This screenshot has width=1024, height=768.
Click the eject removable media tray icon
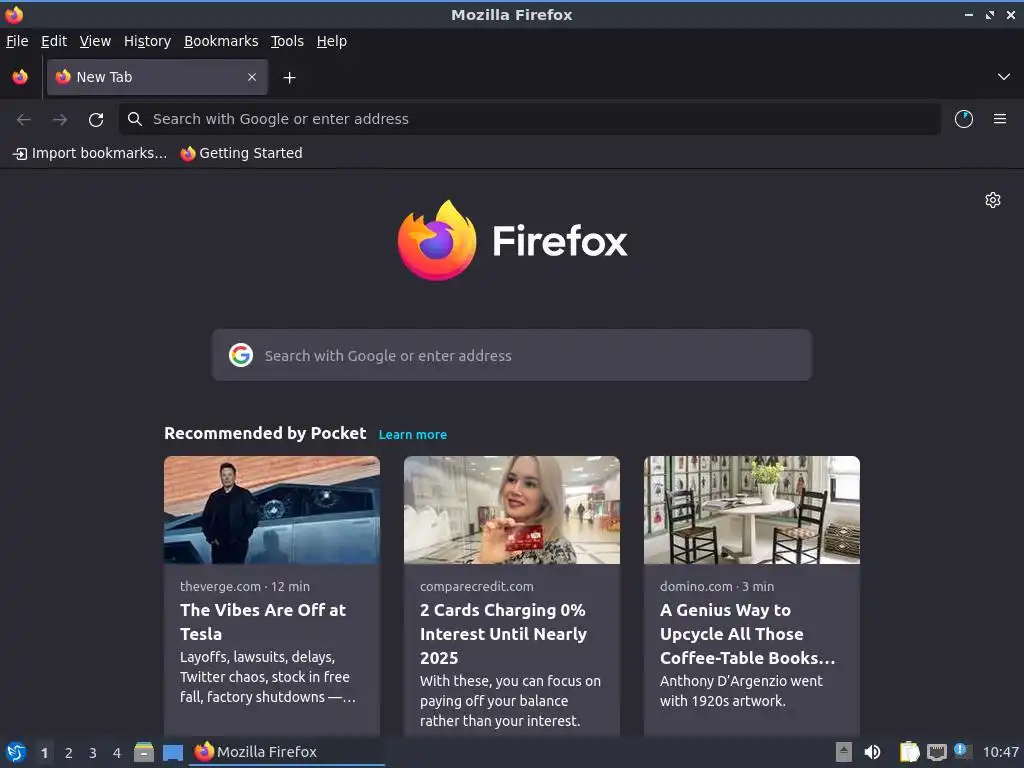coord(844,752)
